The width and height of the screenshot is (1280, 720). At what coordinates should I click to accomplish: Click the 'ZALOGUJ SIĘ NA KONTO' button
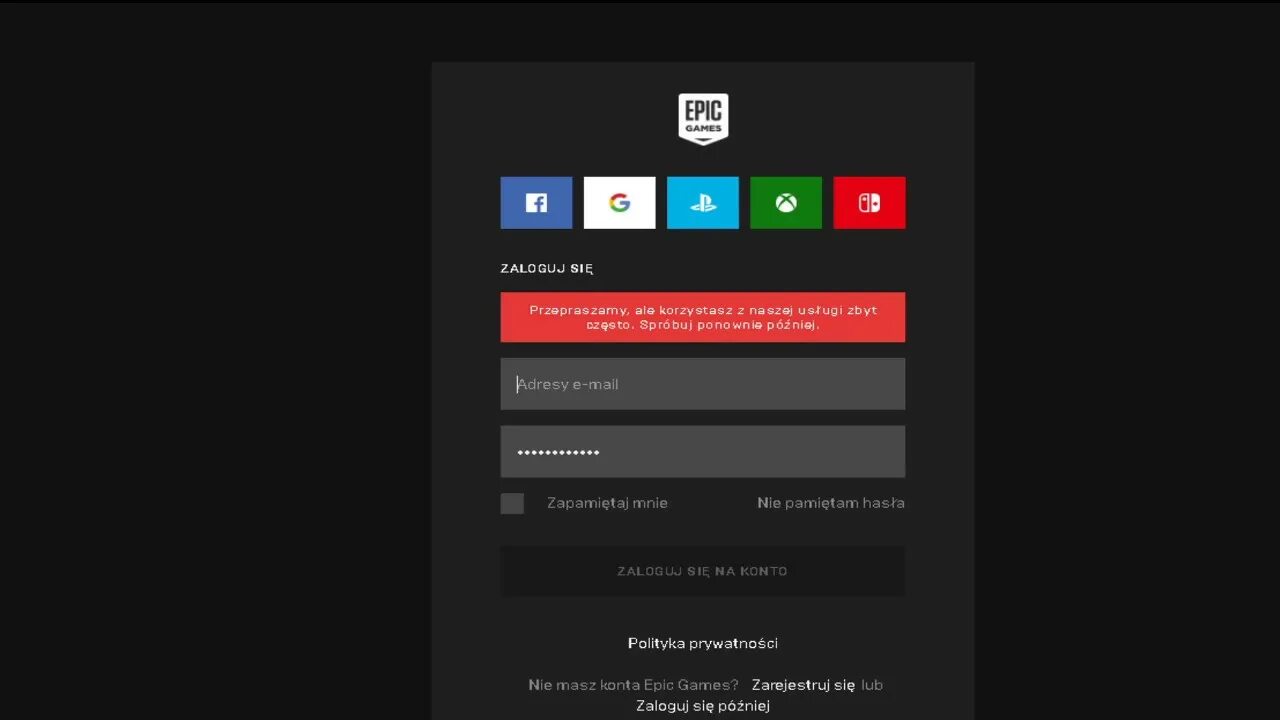click(703, 571)
